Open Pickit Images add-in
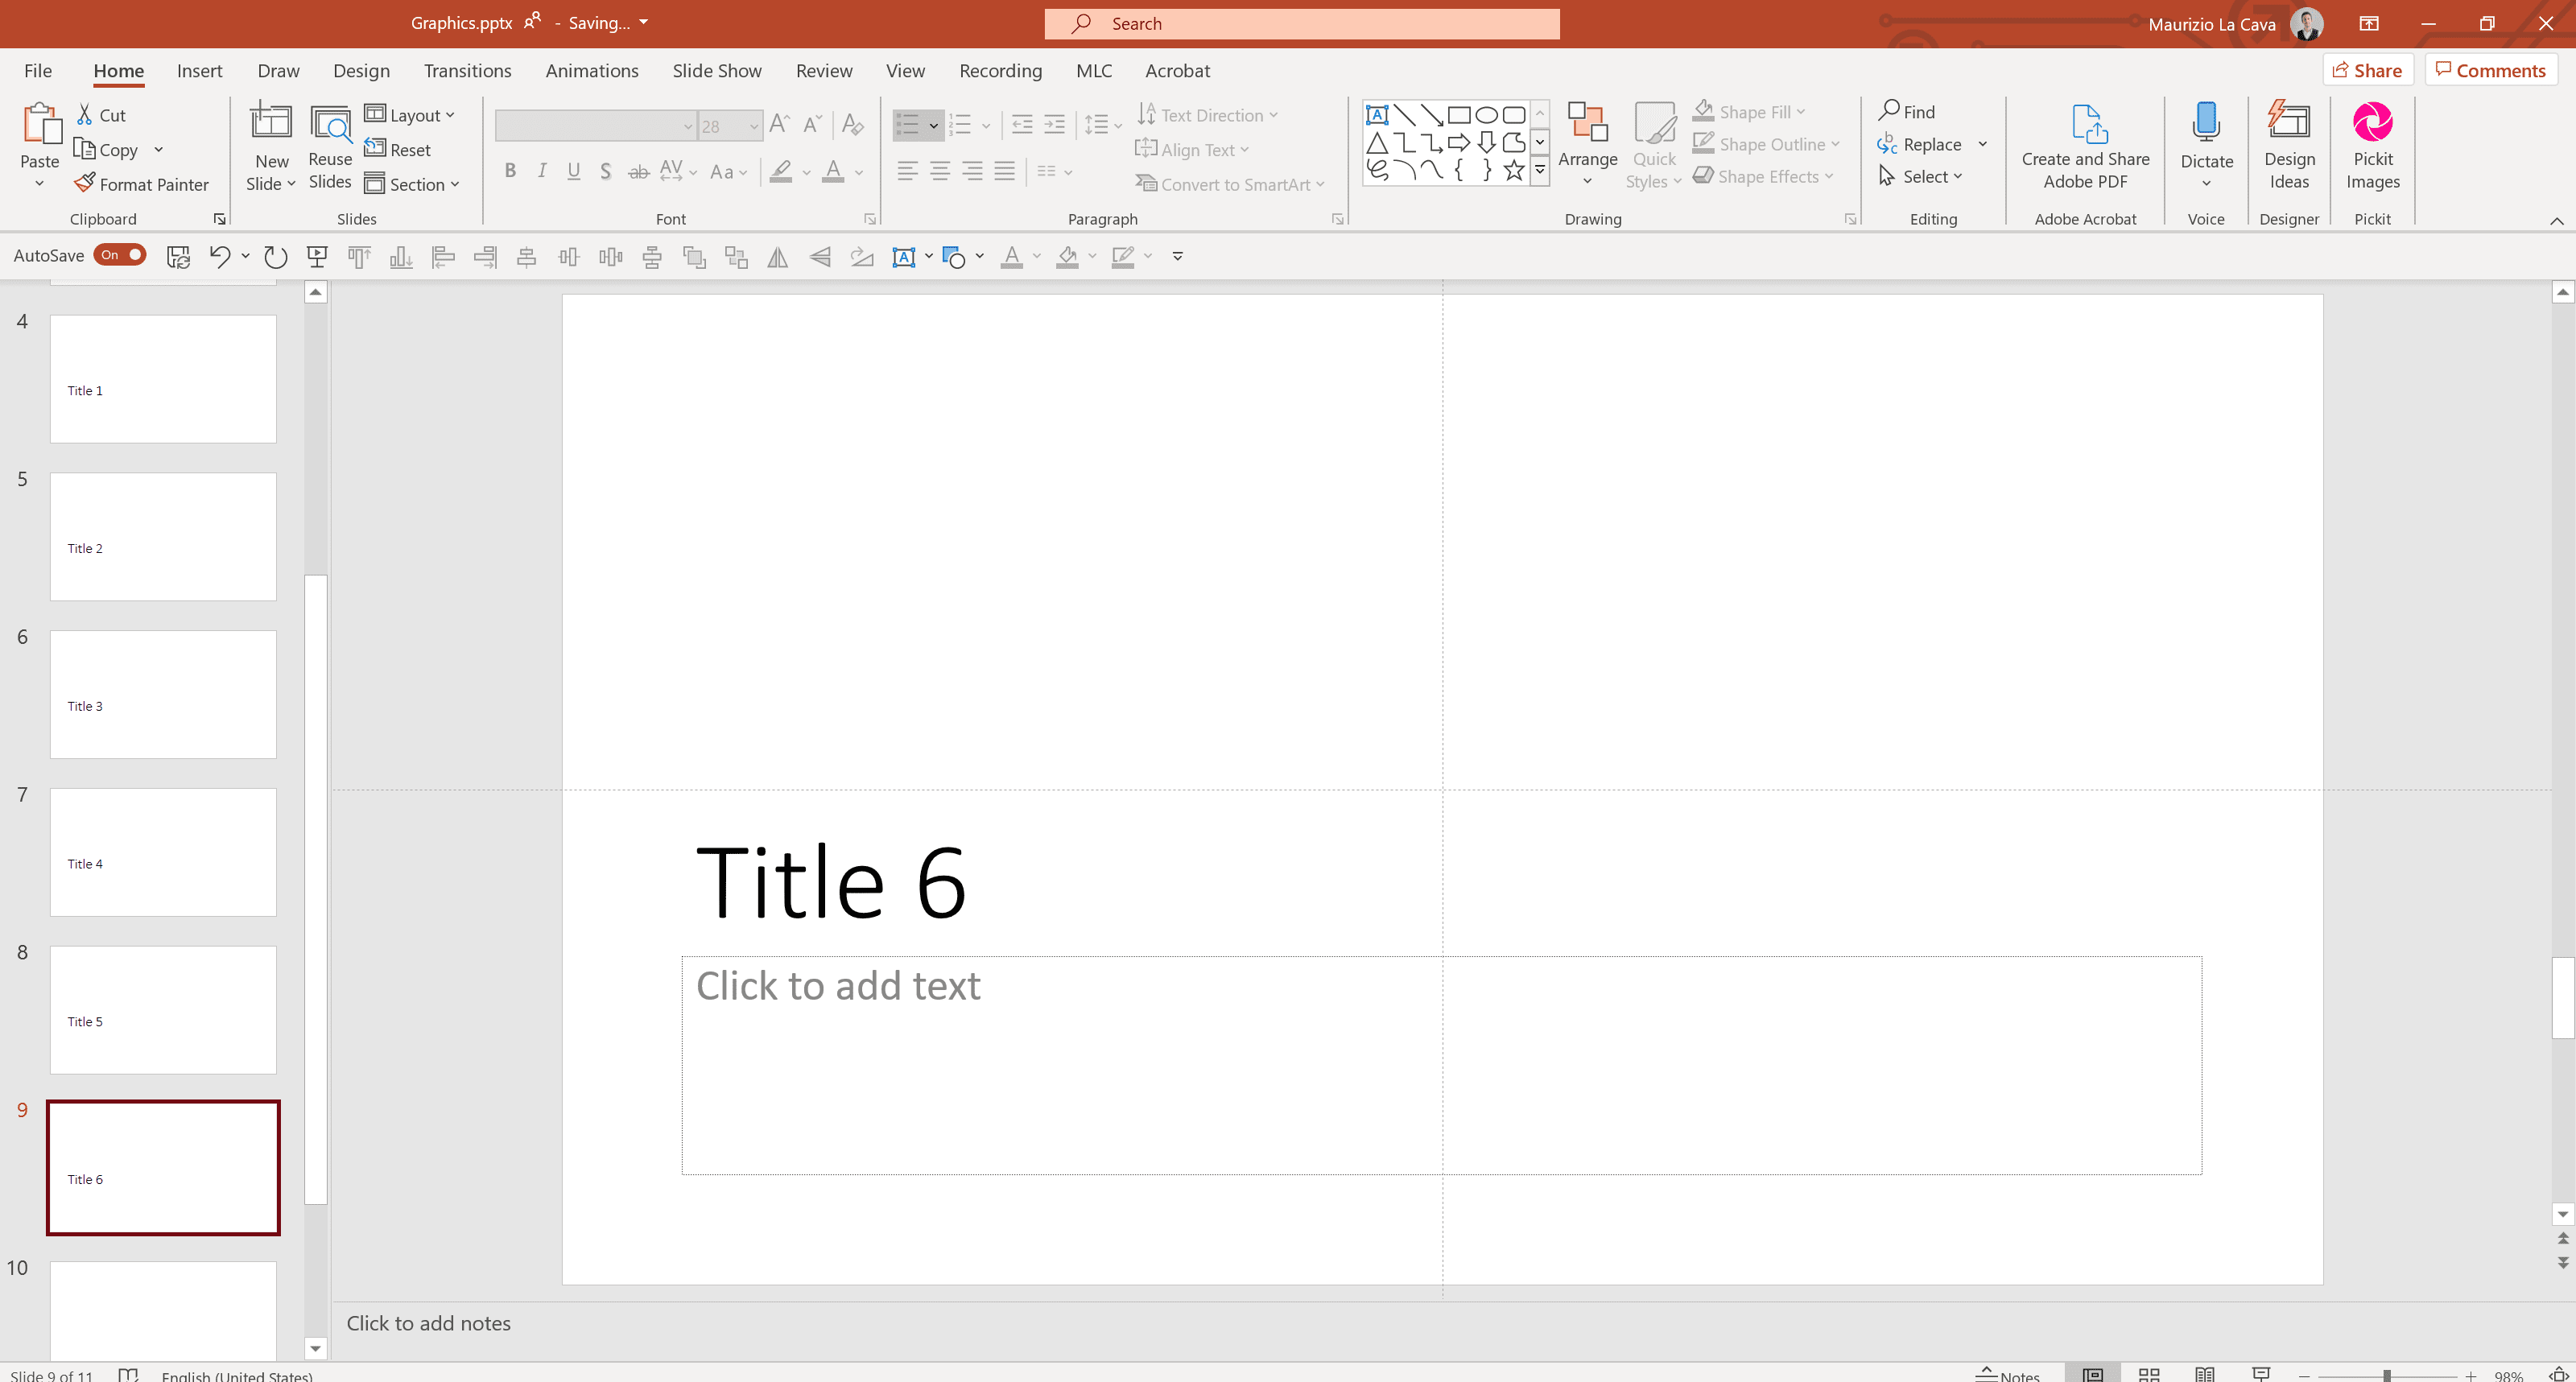2576x1382 pixels. point(2372,146)
